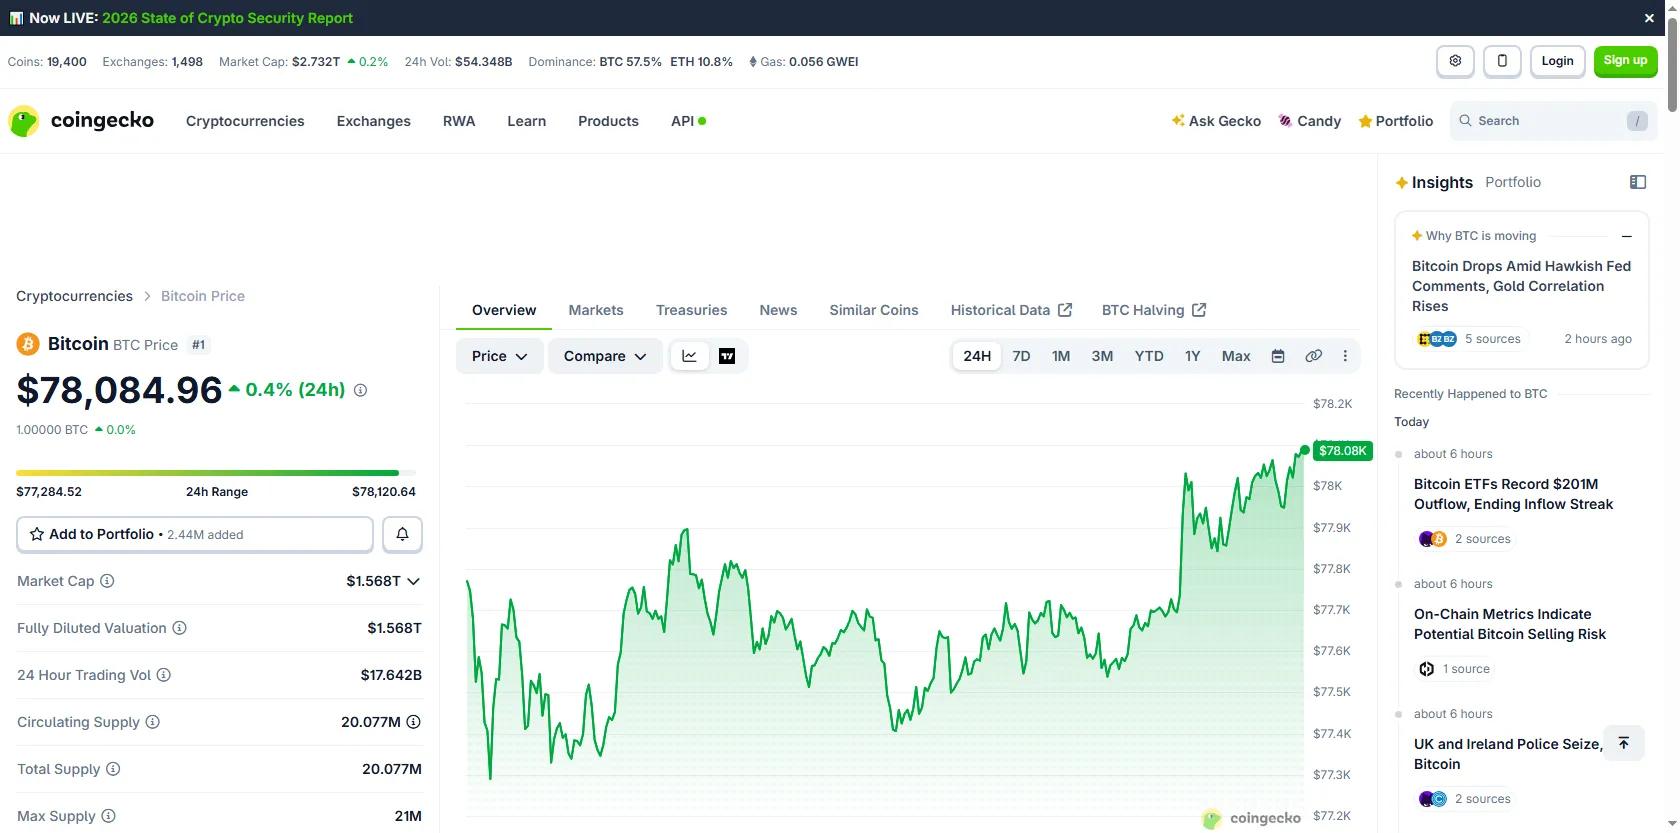Select the YTD time range
Screen dimensions: 1680x833
[1149, 356]
